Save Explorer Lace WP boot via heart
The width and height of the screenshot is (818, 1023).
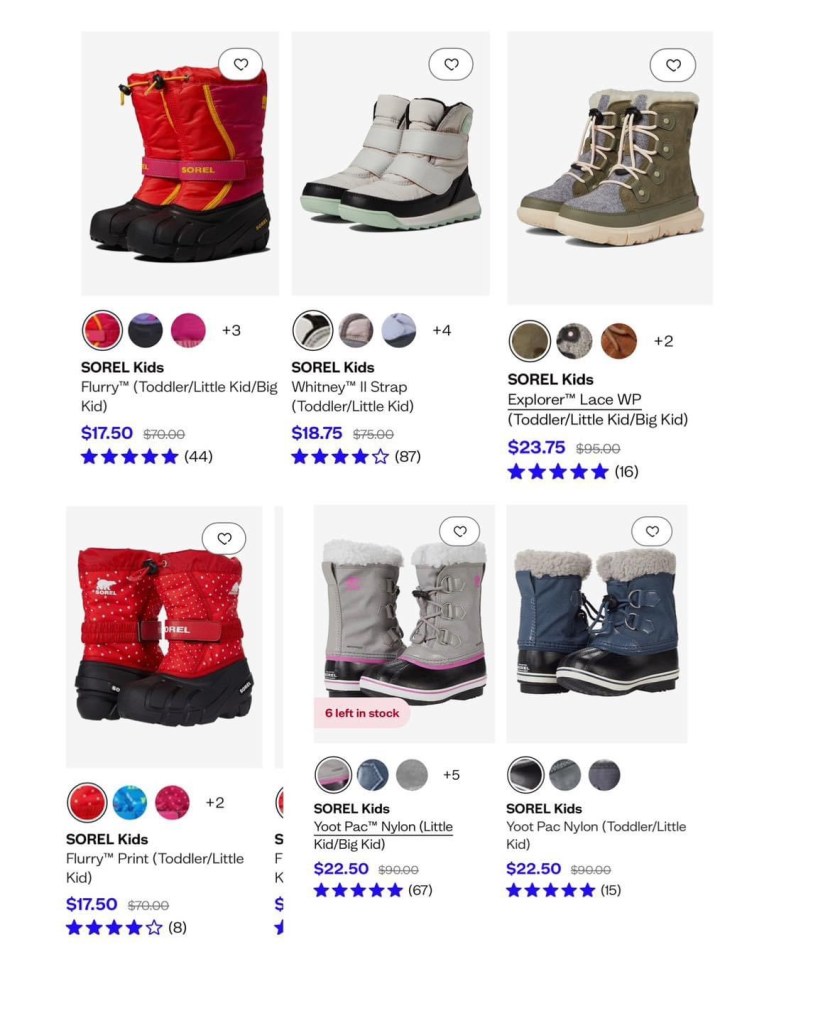click(x=673, y=65)
